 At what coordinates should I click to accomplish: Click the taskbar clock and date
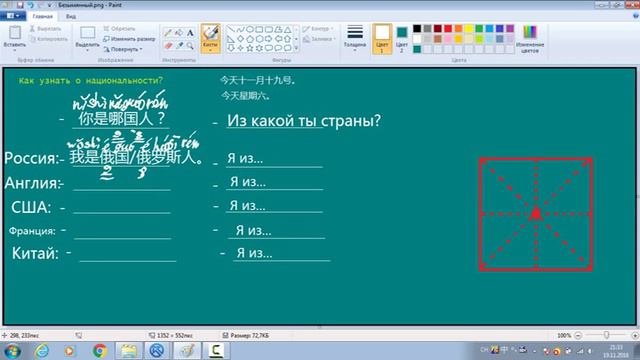(x=616, y=351)
